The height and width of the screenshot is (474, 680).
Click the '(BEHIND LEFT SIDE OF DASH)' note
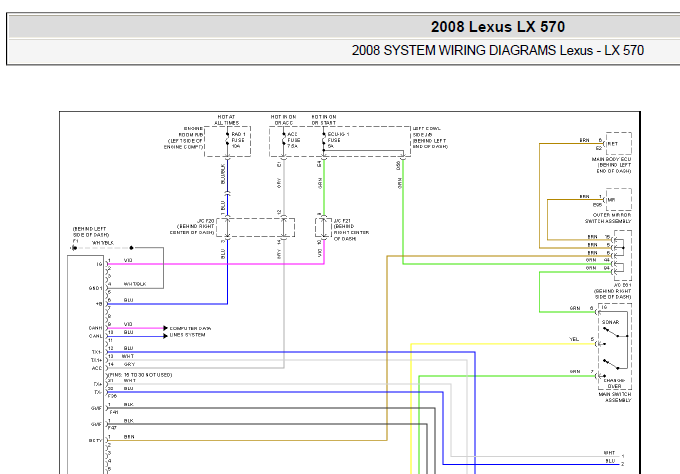point(91,232)
